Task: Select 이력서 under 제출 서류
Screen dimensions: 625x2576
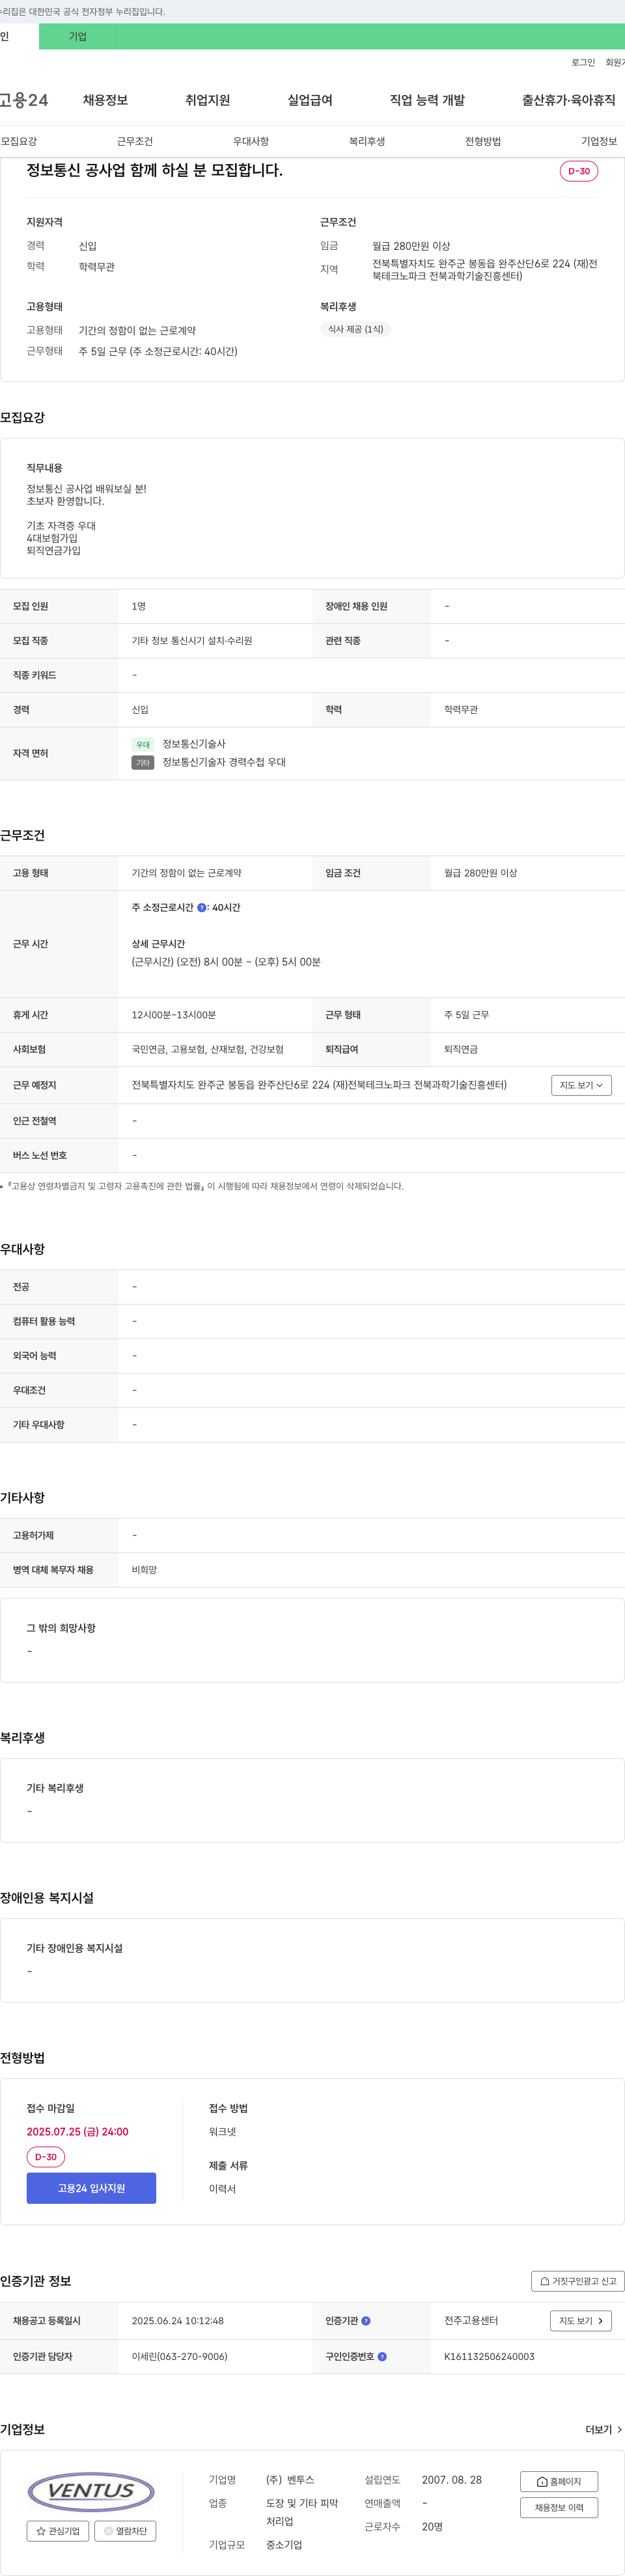Action: pyautogui.click(x=223, y=2189)
